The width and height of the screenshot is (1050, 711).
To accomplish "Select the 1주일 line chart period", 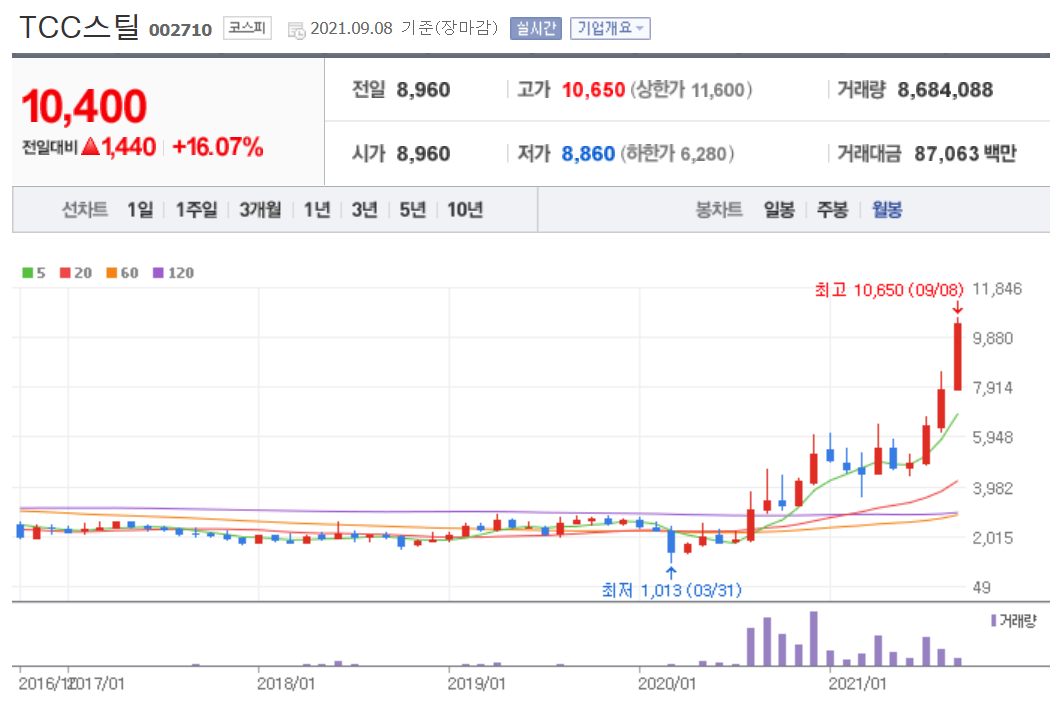I will pyautogui.click(x=196, y=210).
